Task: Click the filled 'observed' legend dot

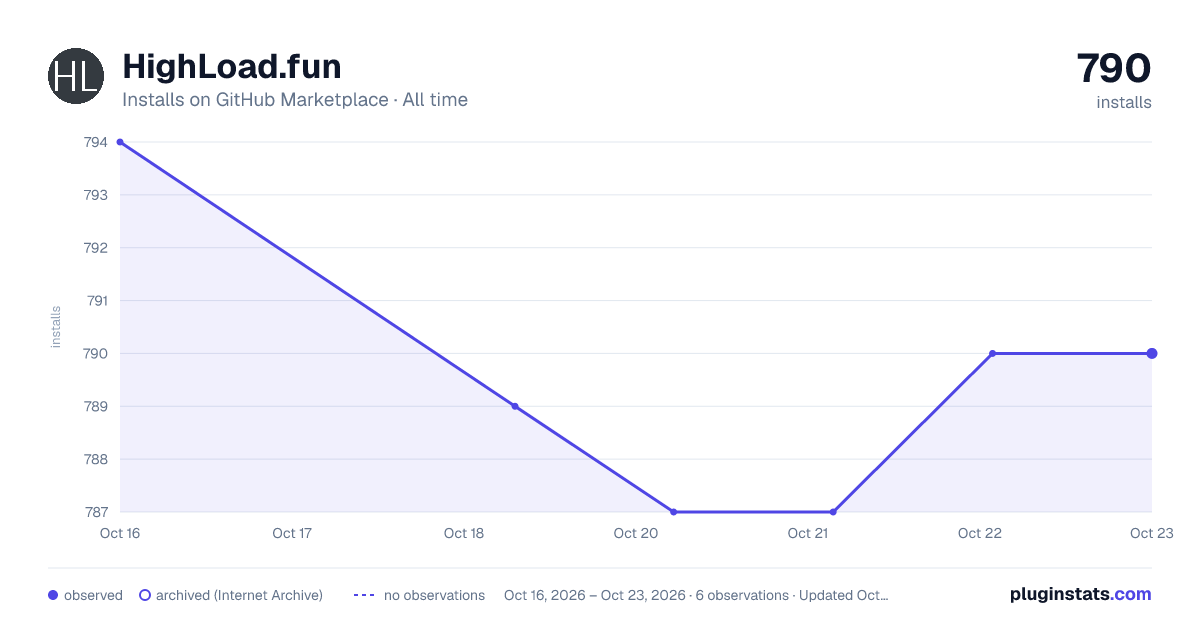Action: [53, 595]
